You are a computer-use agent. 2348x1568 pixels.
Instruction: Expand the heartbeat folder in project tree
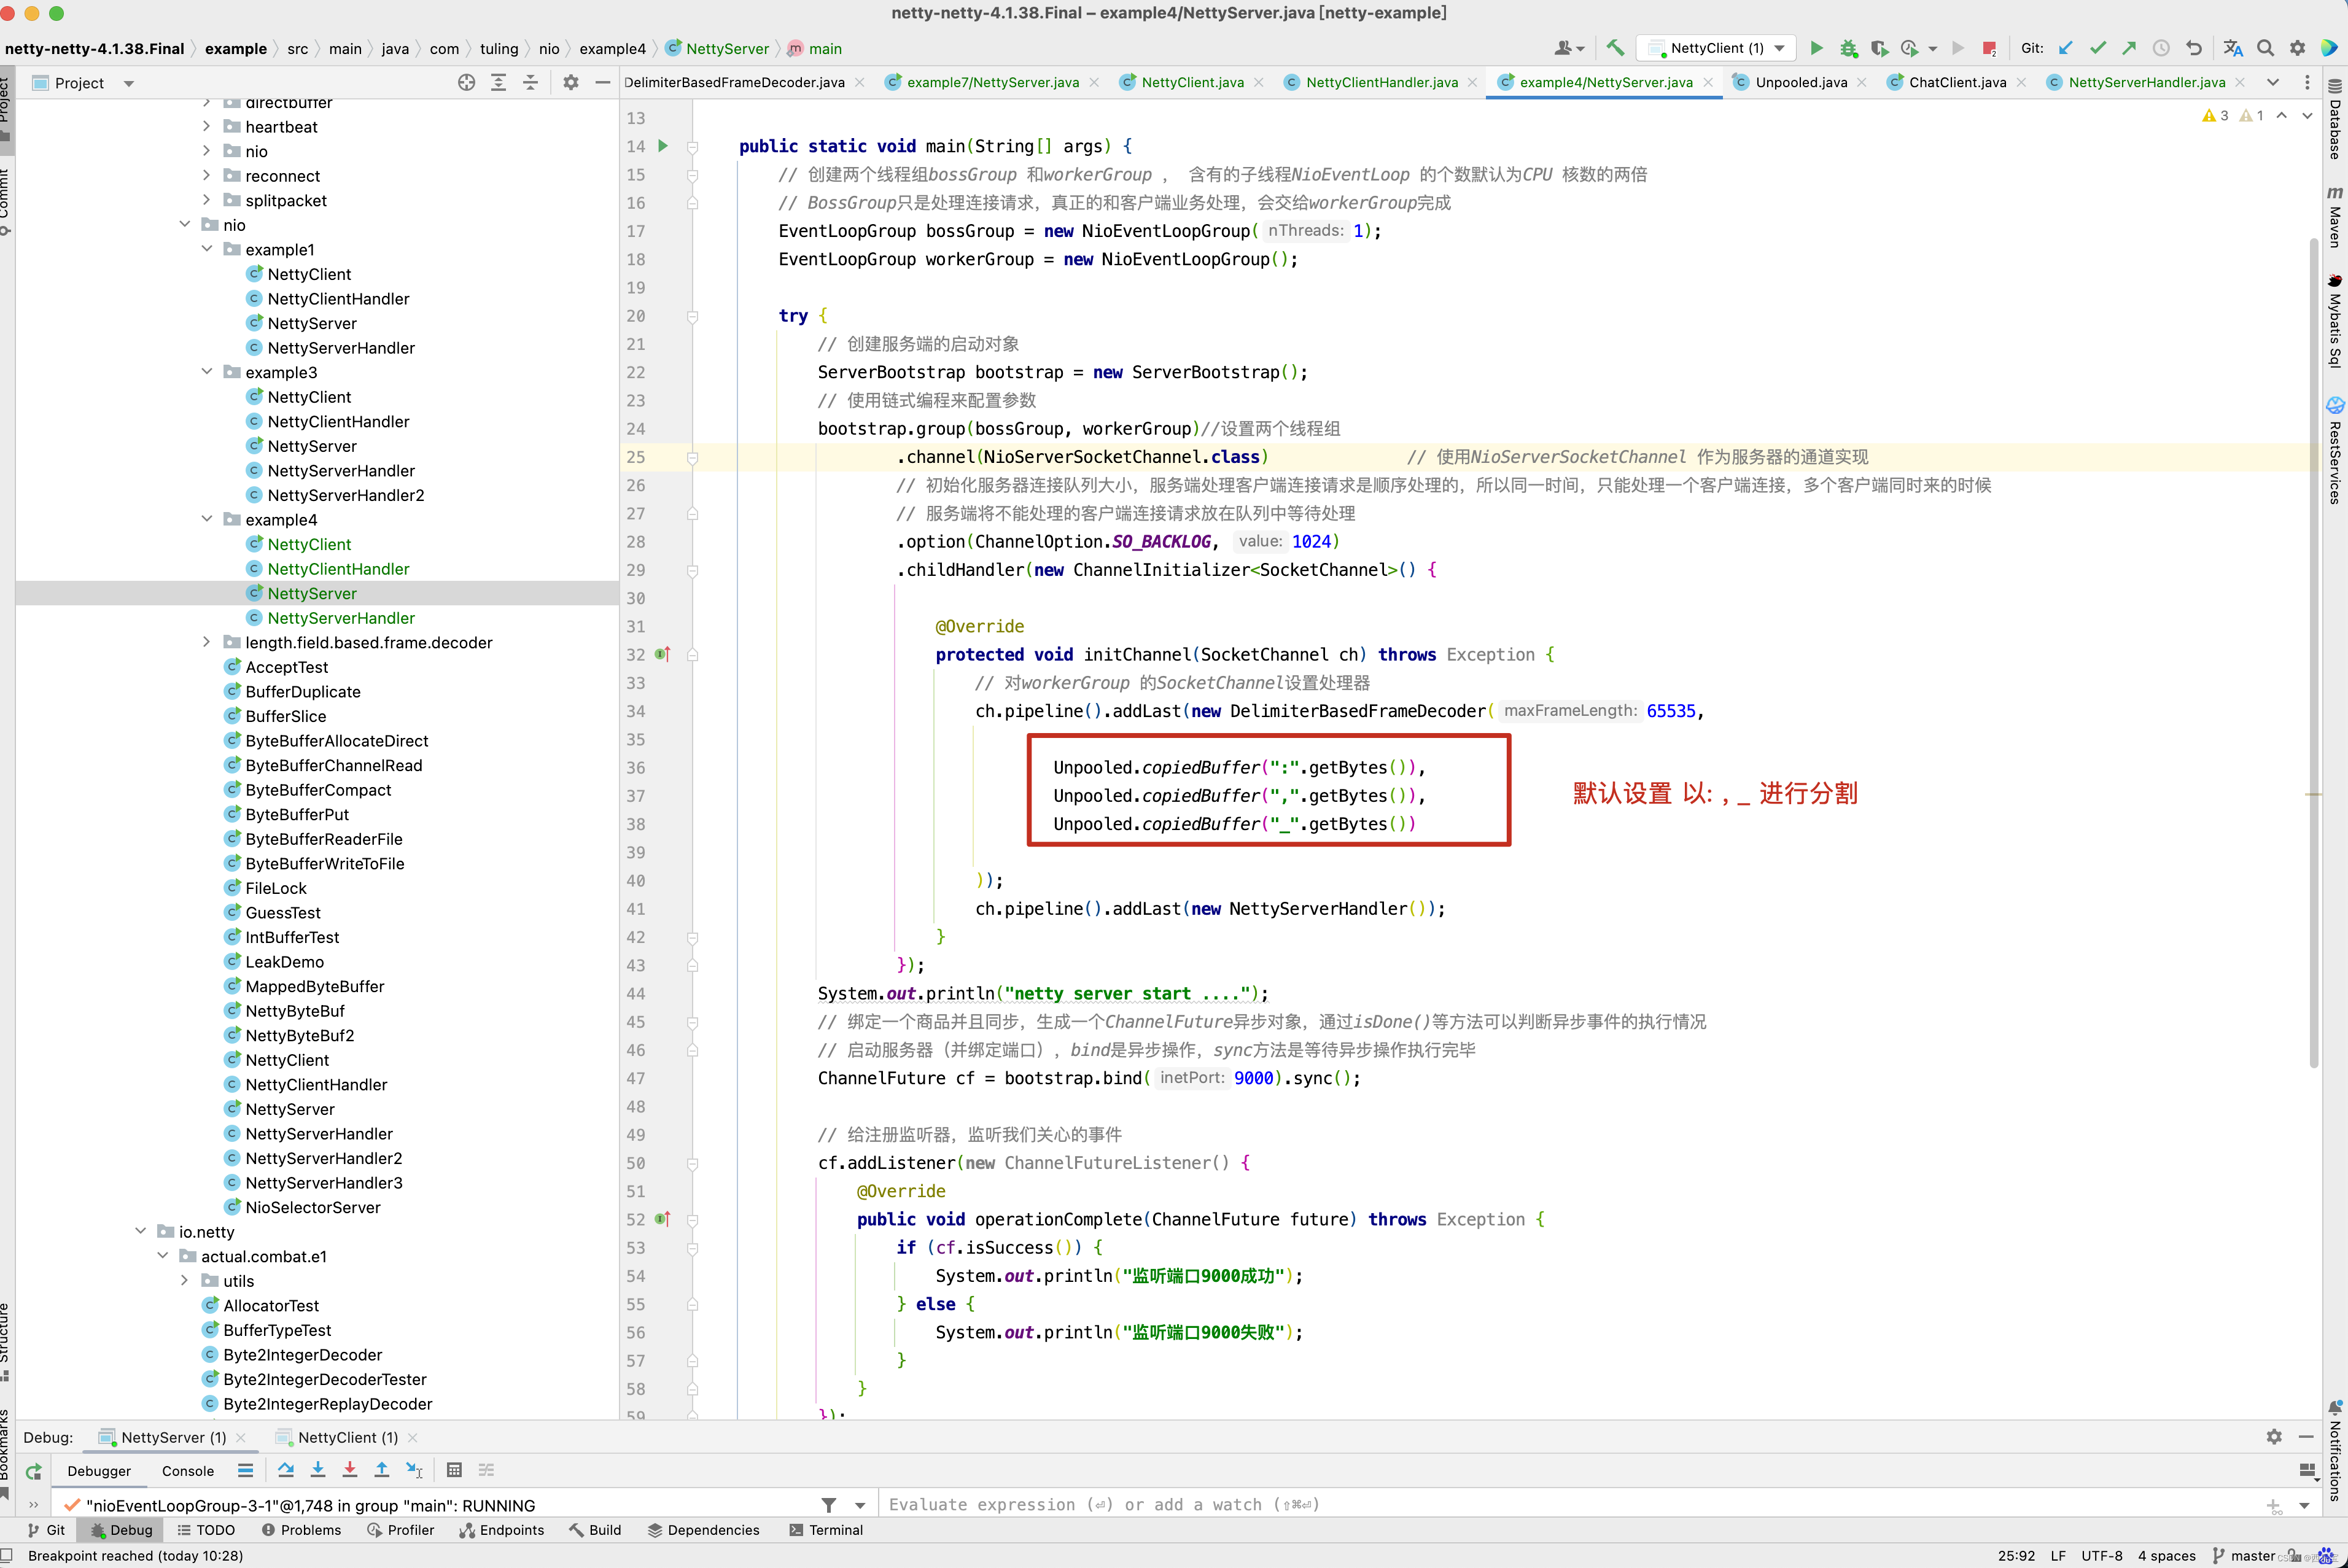coord(207,127)
